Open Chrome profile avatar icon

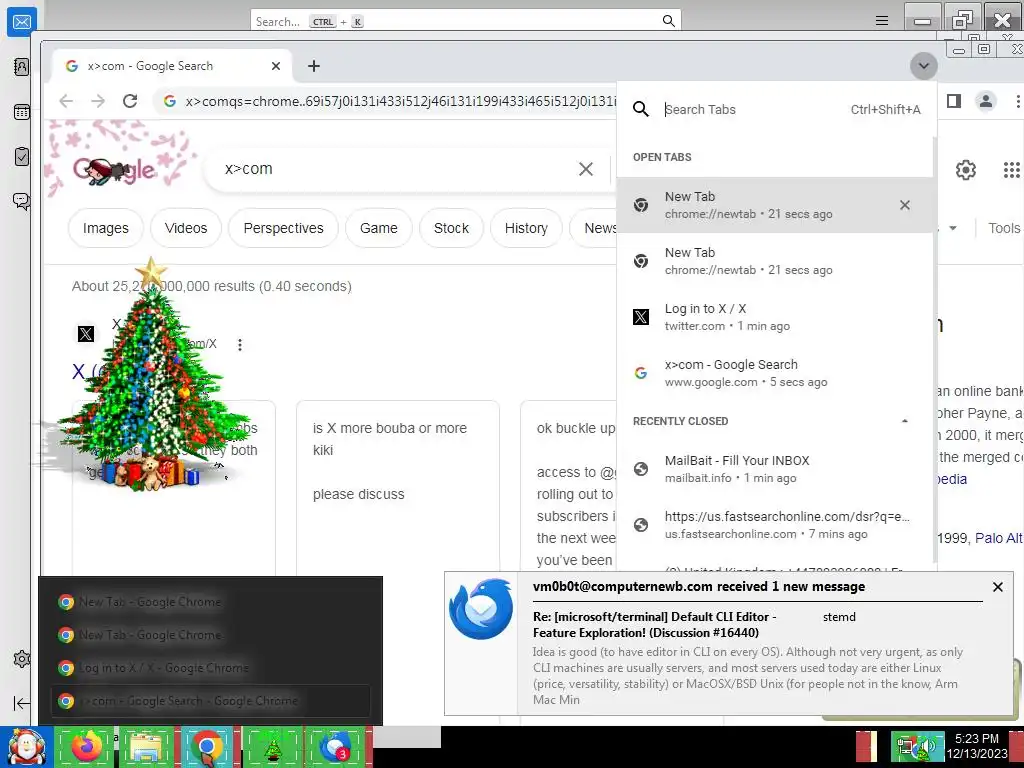(985, 101)
